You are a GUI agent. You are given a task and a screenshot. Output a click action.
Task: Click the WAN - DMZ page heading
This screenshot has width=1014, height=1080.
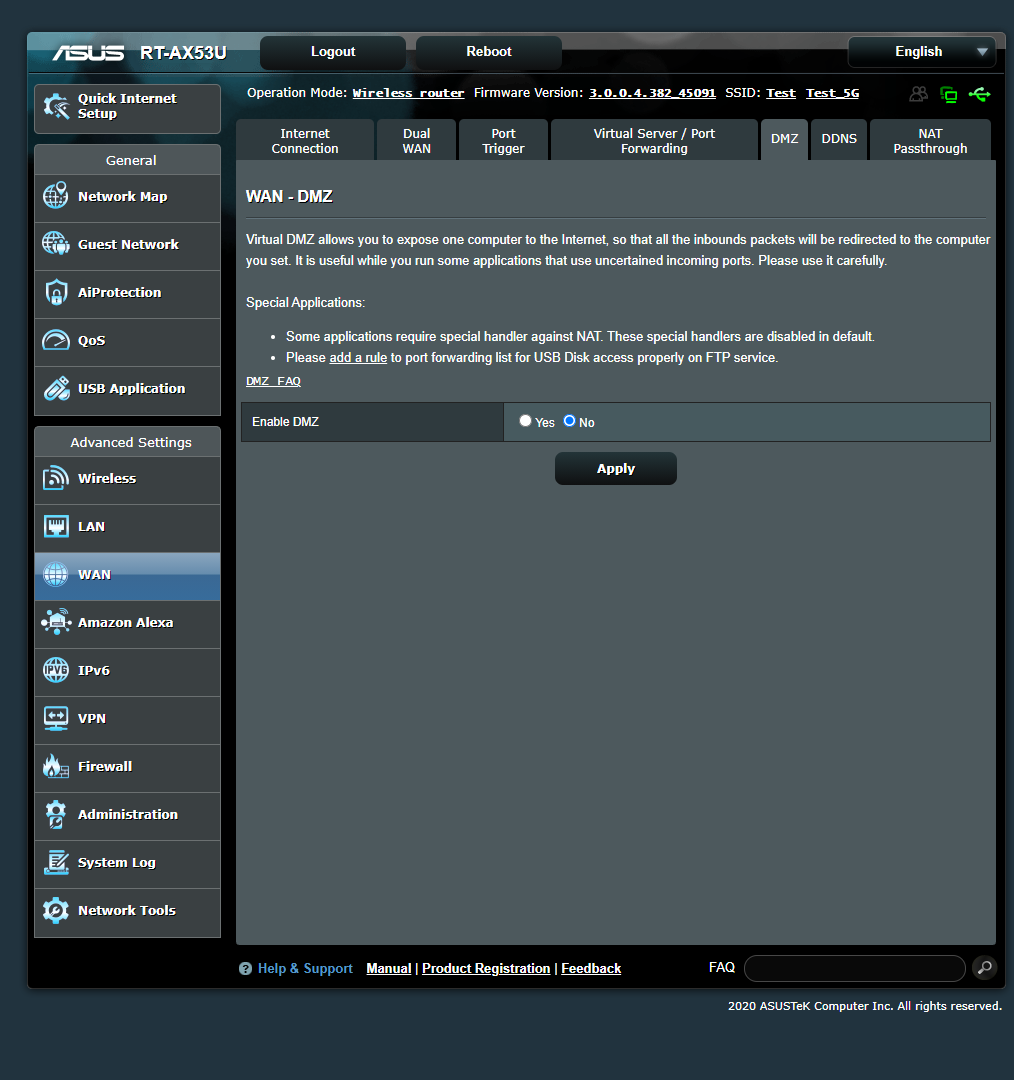coord(289,196)
